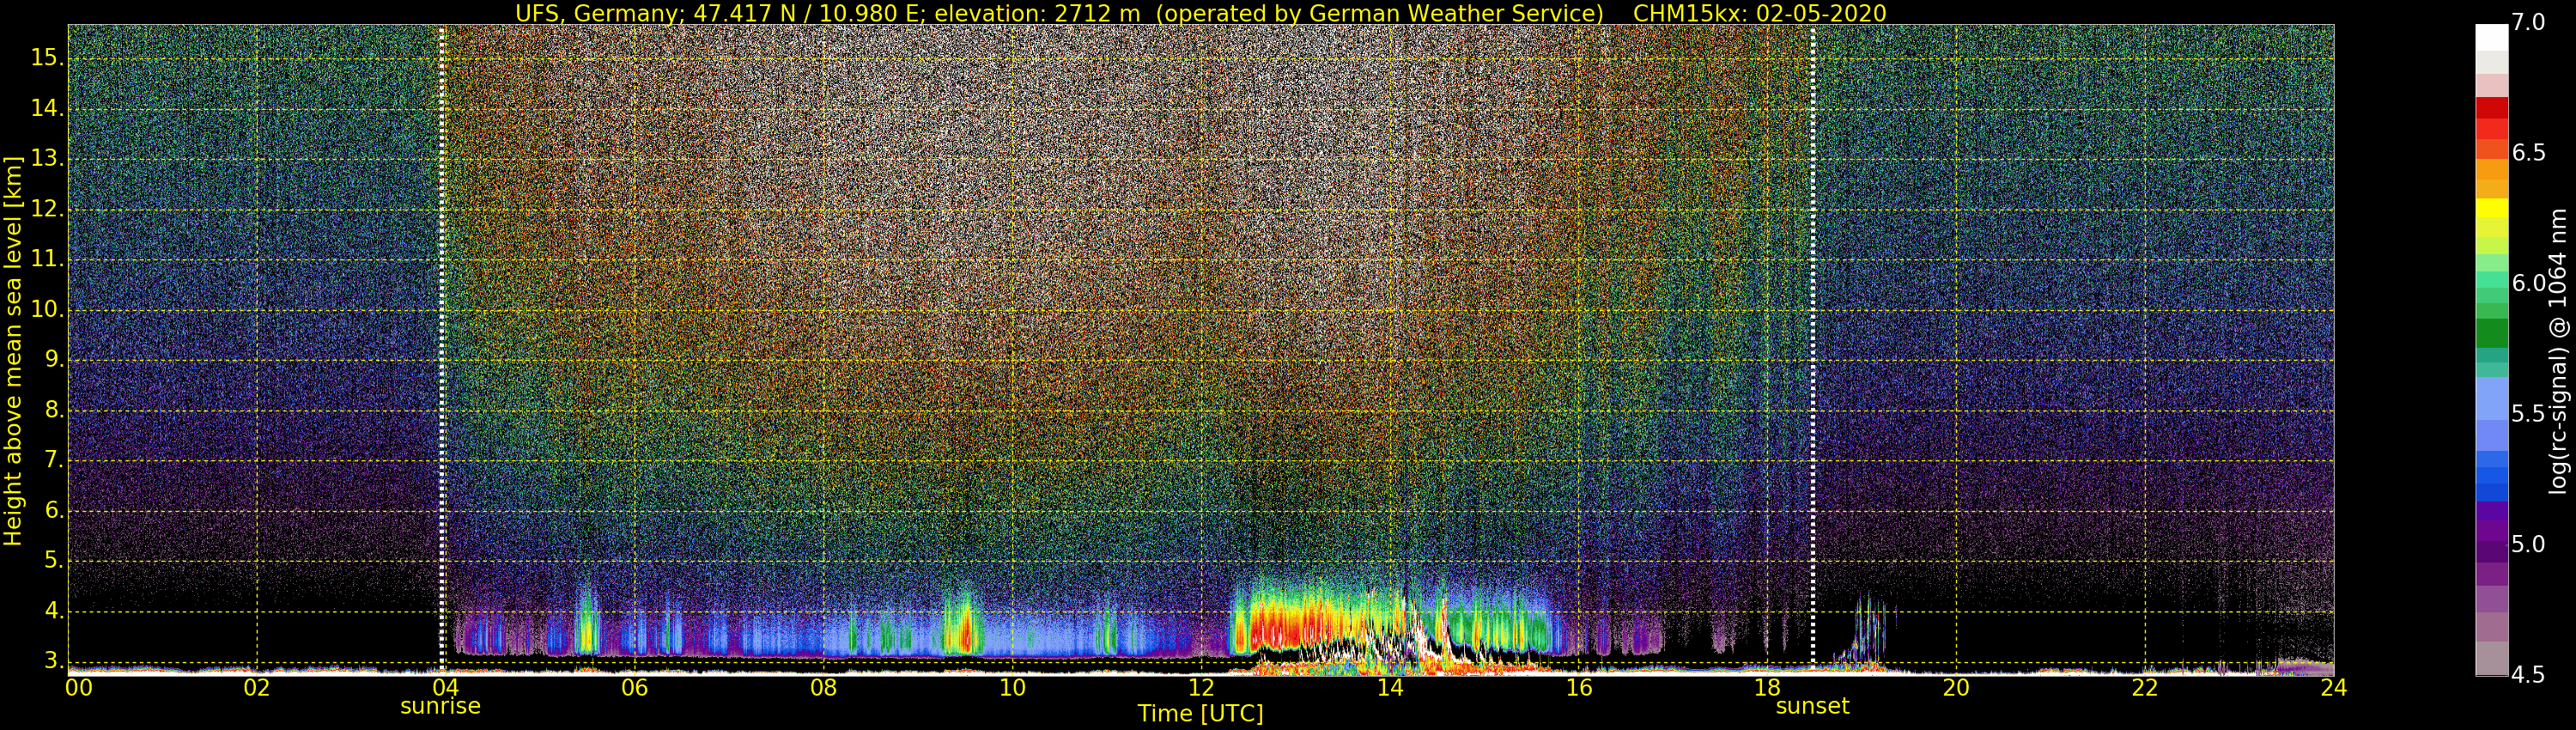Click the time axis tick label '24'

(x=2333, y=687)
